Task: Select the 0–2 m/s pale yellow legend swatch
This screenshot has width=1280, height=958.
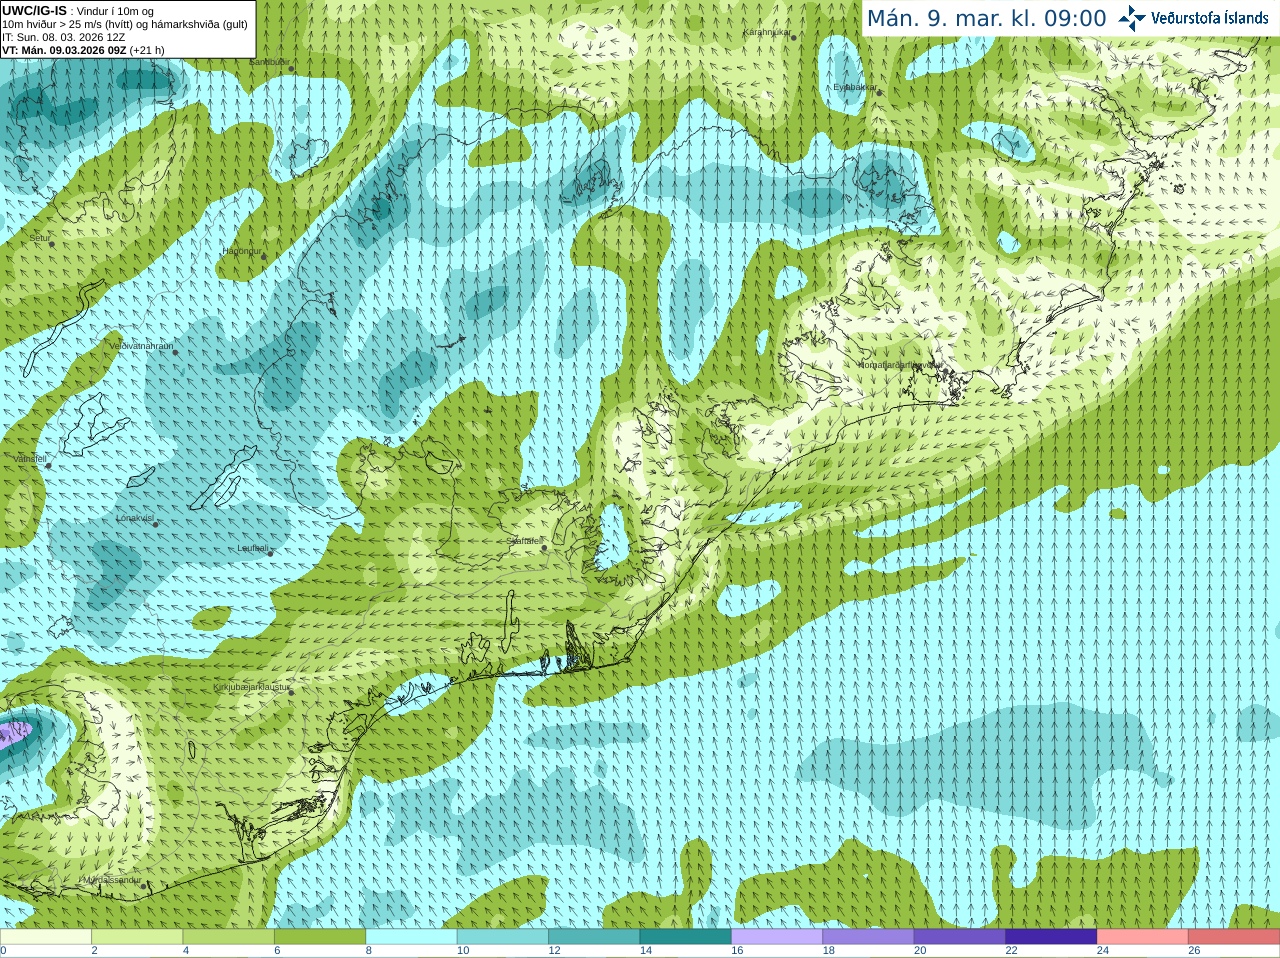Action: [46, 937]
